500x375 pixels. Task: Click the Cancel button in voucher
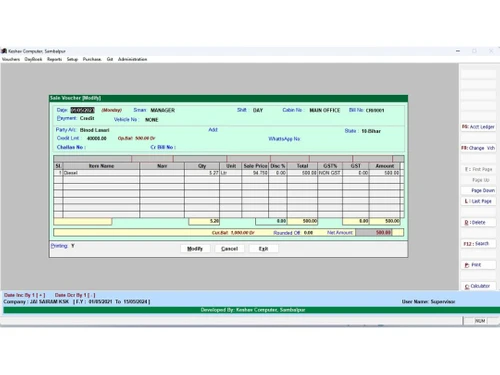pos(229,249)
